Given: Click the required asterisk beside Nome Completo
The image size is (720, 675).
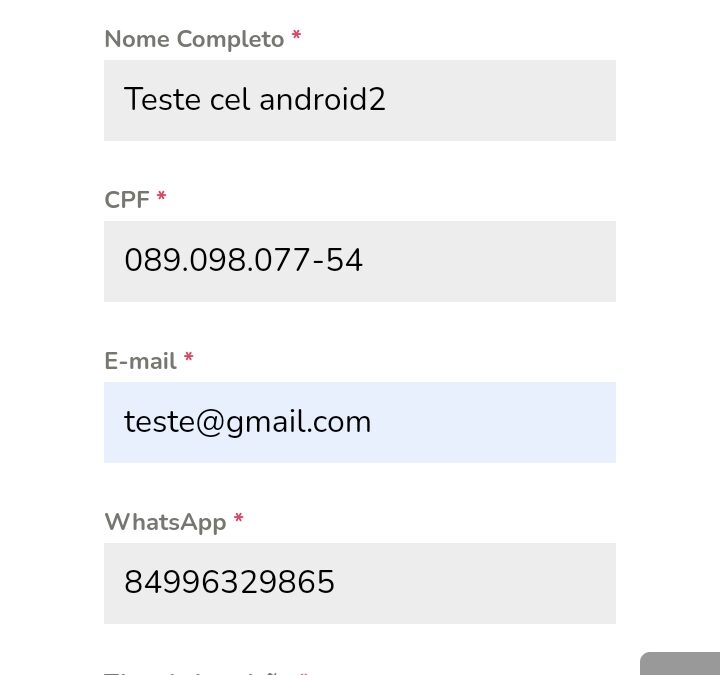Looking at the screenshot, I should tap(297, 35).
